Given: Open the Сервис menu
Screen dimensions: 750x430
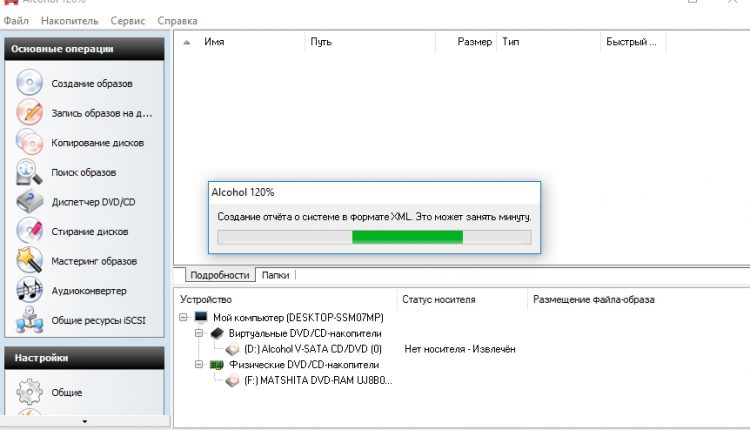Looking at the screenshot, I should tap(128, 21).
